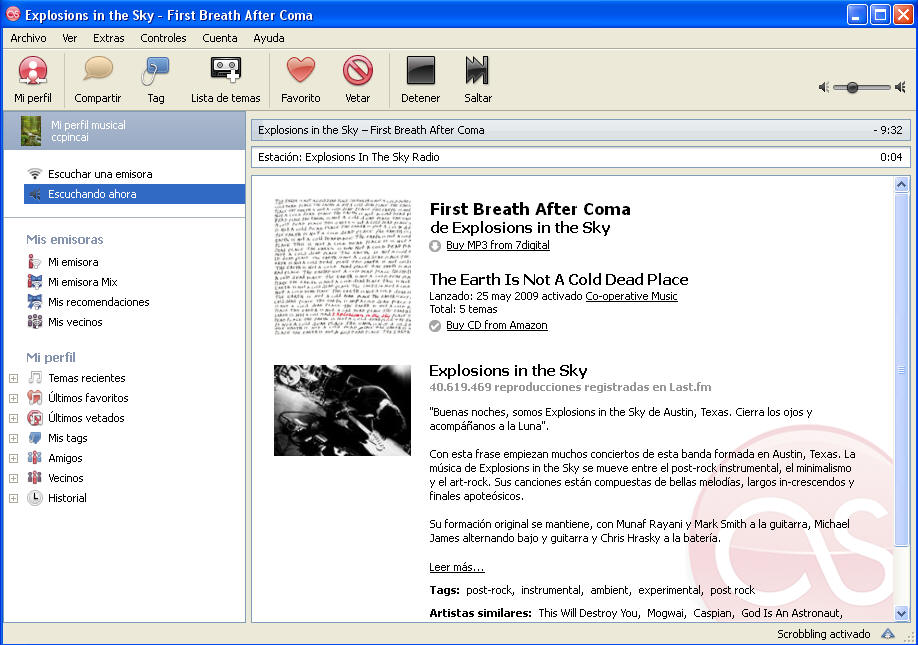Open the This Will Destroy You artist
The height and width of the screenshot is (645, 918).
[588, 613]
